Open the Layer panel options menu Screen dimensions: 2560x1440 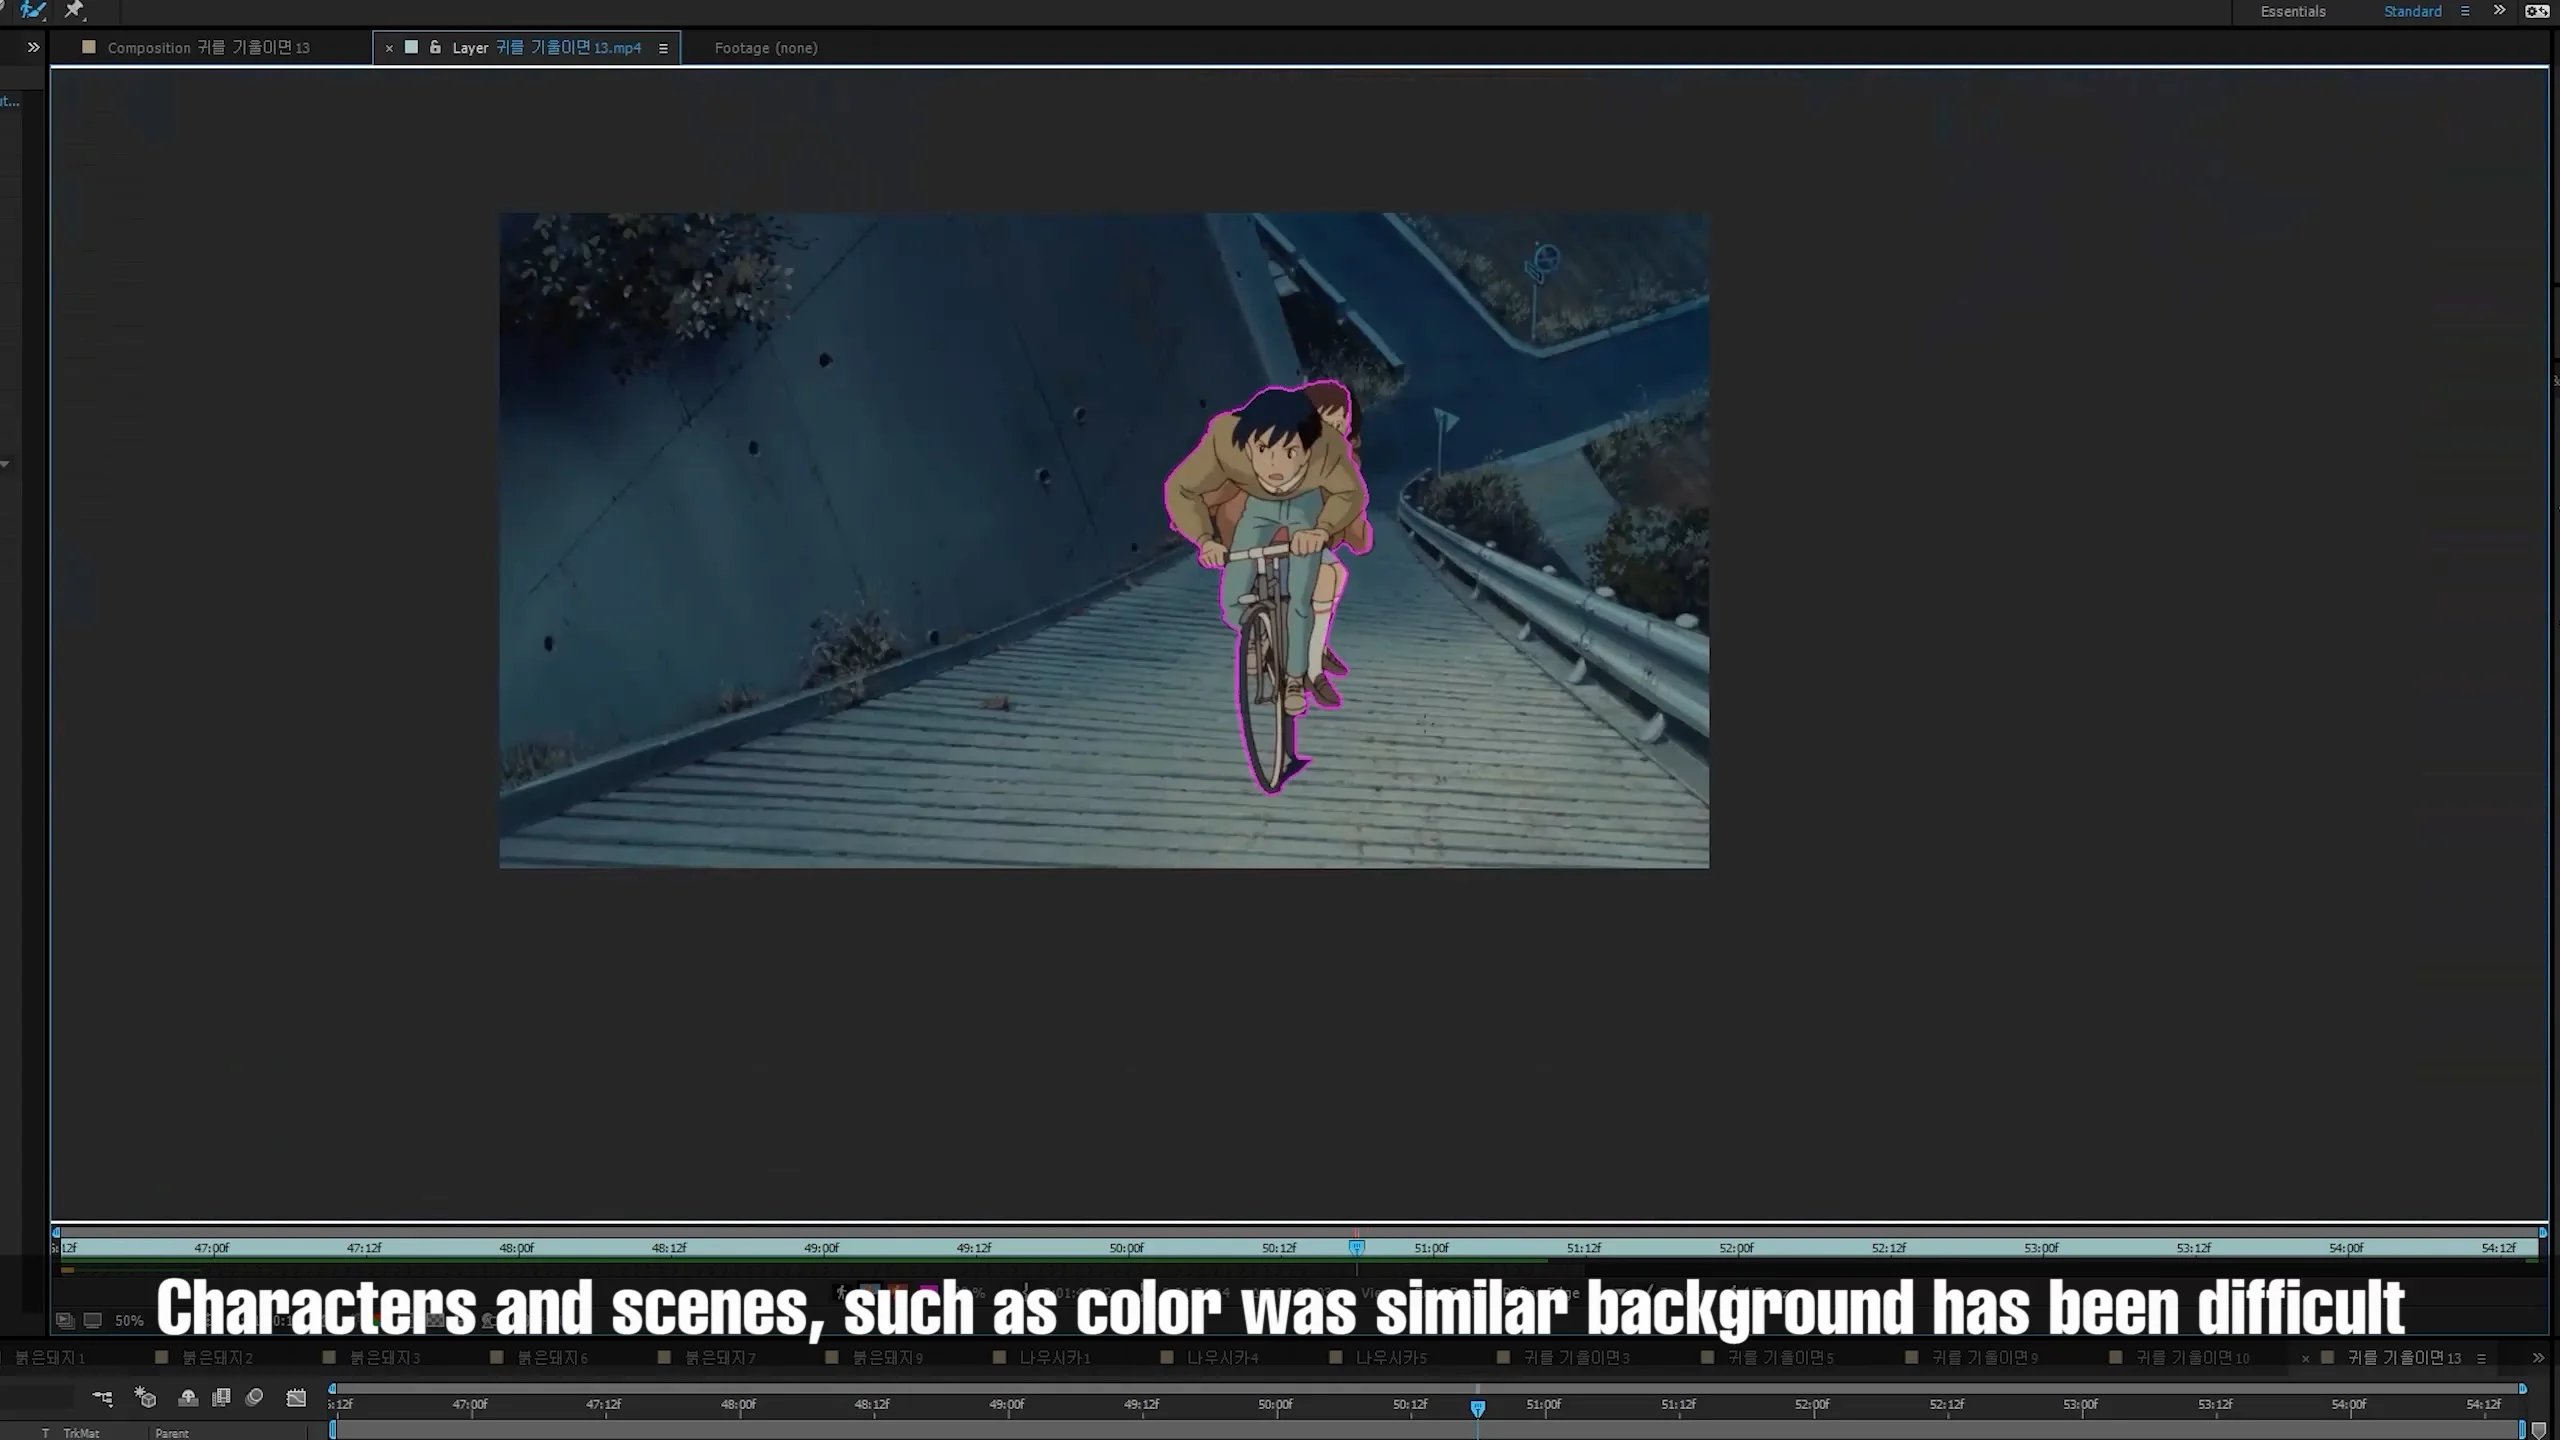663,48
